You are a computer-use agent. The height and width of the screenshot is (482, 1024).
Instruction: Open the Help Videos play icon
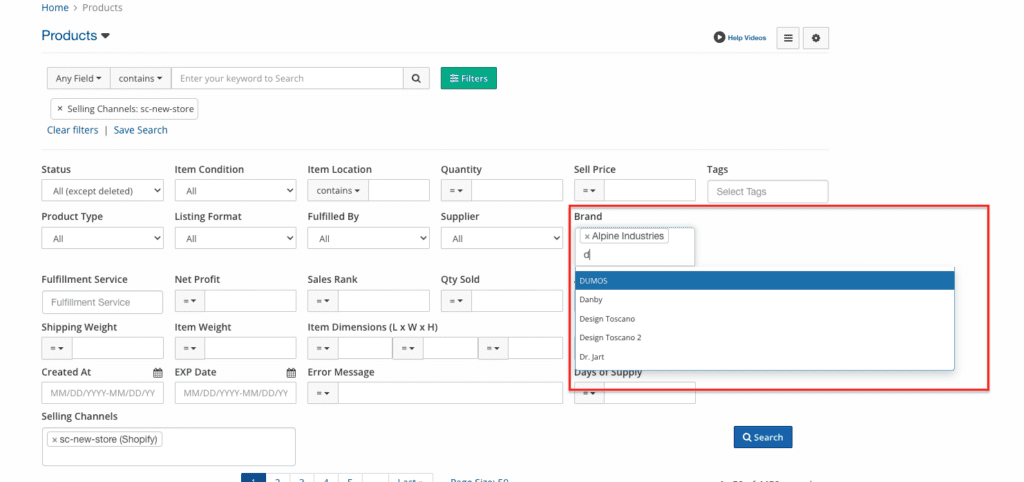tap(719, 38)
